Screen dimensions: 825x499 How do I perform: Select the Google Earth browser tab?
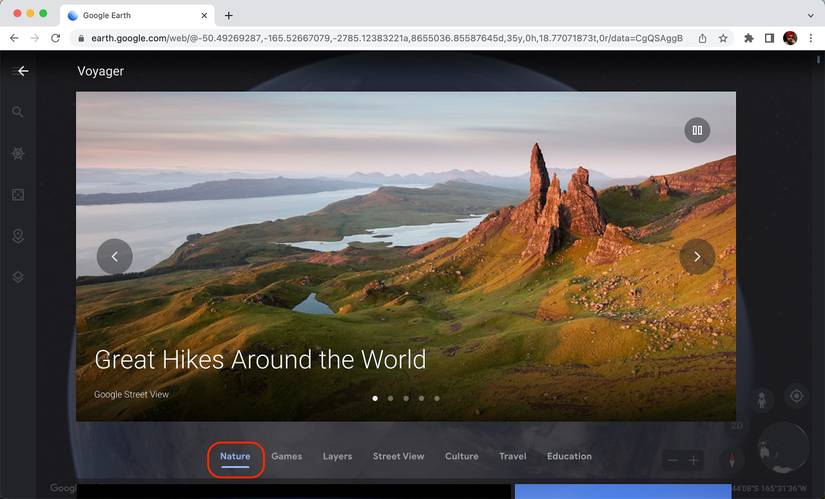pyautogui.click(x=137, y=16)
